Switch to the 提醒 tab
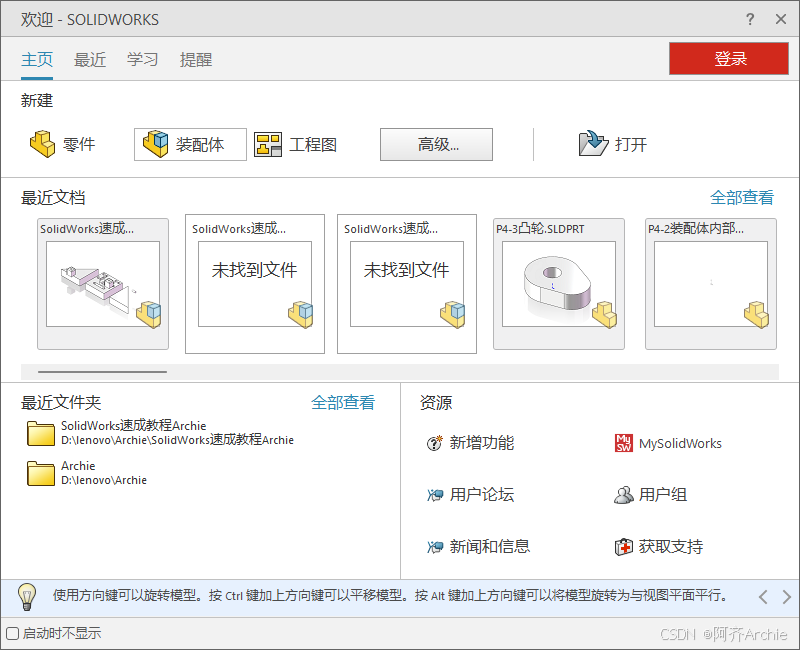Viewport: 800px width, 650px height. (196, 60)
